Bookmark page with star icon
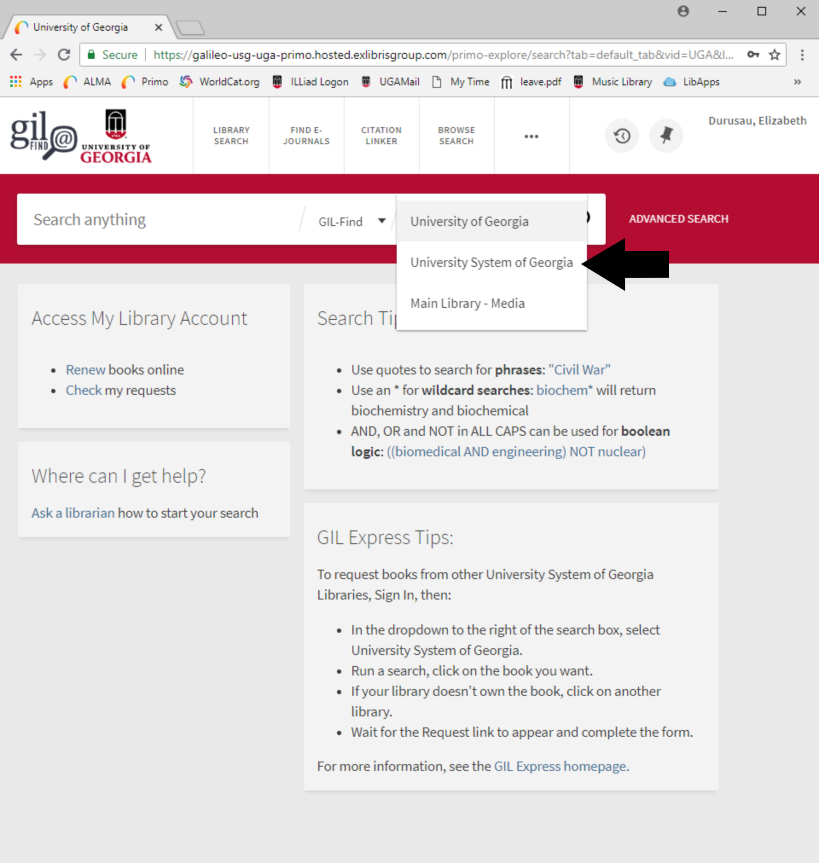Image resolution: width=819 pixels, height=863 pixels. 774,55
